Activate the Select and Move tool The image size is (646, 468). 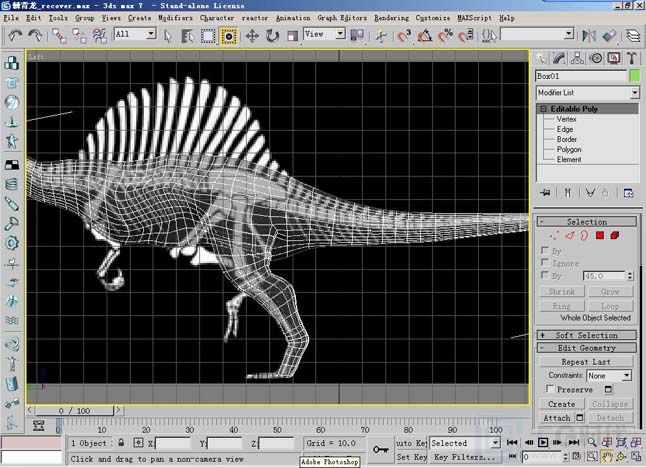tap(252, 36)
